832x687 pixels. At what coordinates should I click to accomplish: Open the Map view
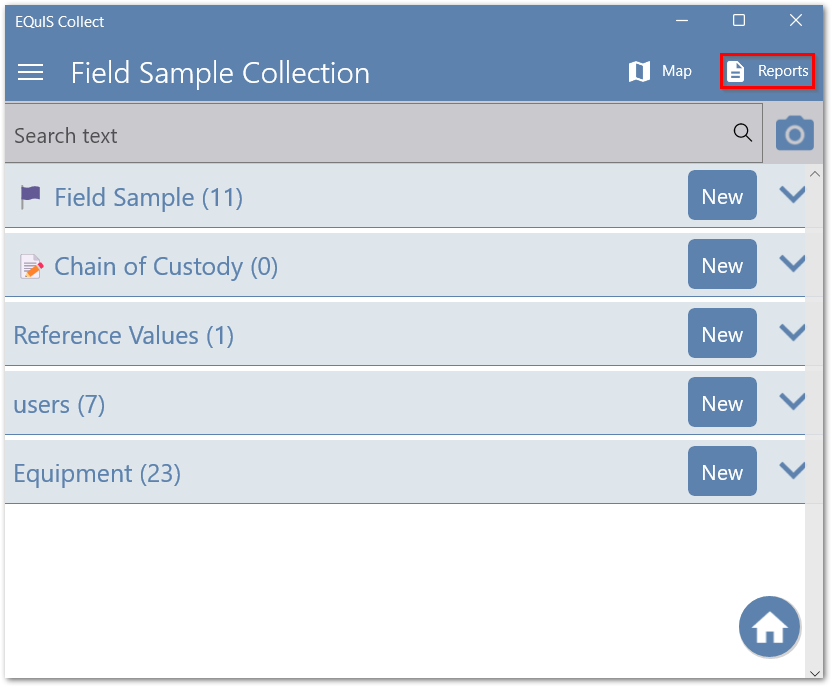pos(660,71)
